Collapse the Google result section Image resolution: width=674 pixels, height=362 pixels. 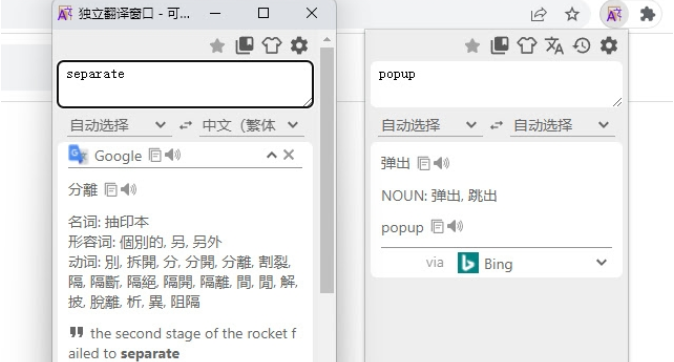(x=272, y=155)
